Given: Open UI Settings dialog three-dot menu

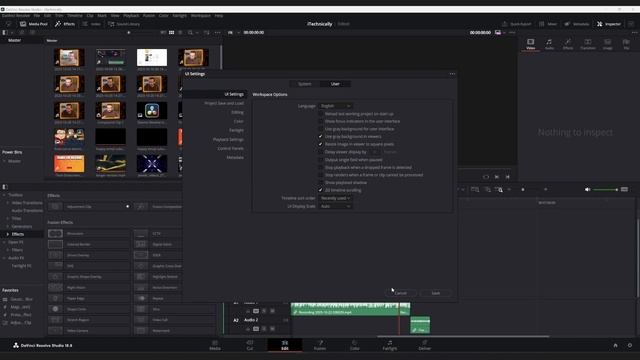Looking at the screenshot, I should [452, 74].
